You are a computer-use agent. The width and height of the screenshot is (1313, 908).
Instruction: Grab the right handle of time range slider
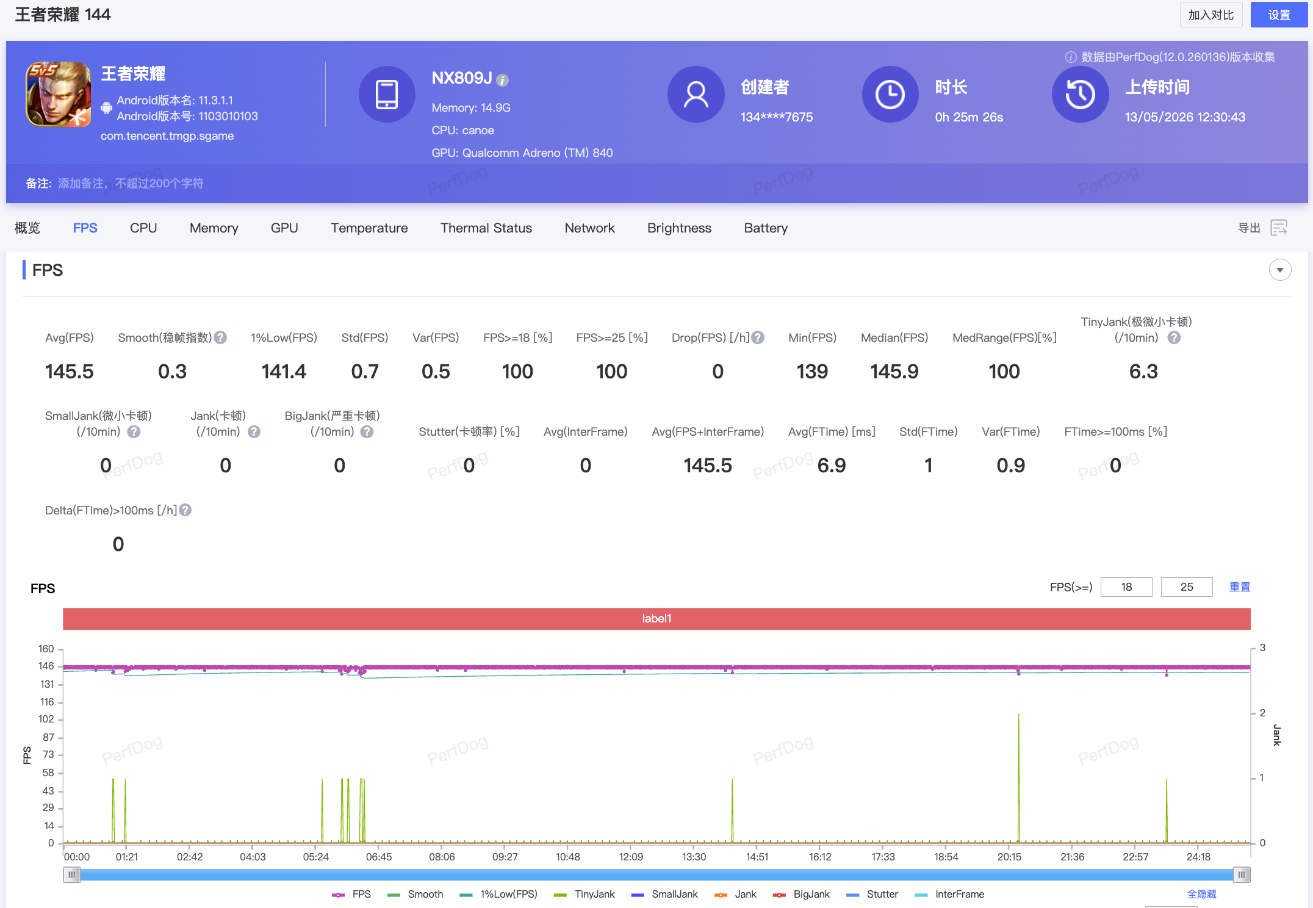coord(1242,875)
